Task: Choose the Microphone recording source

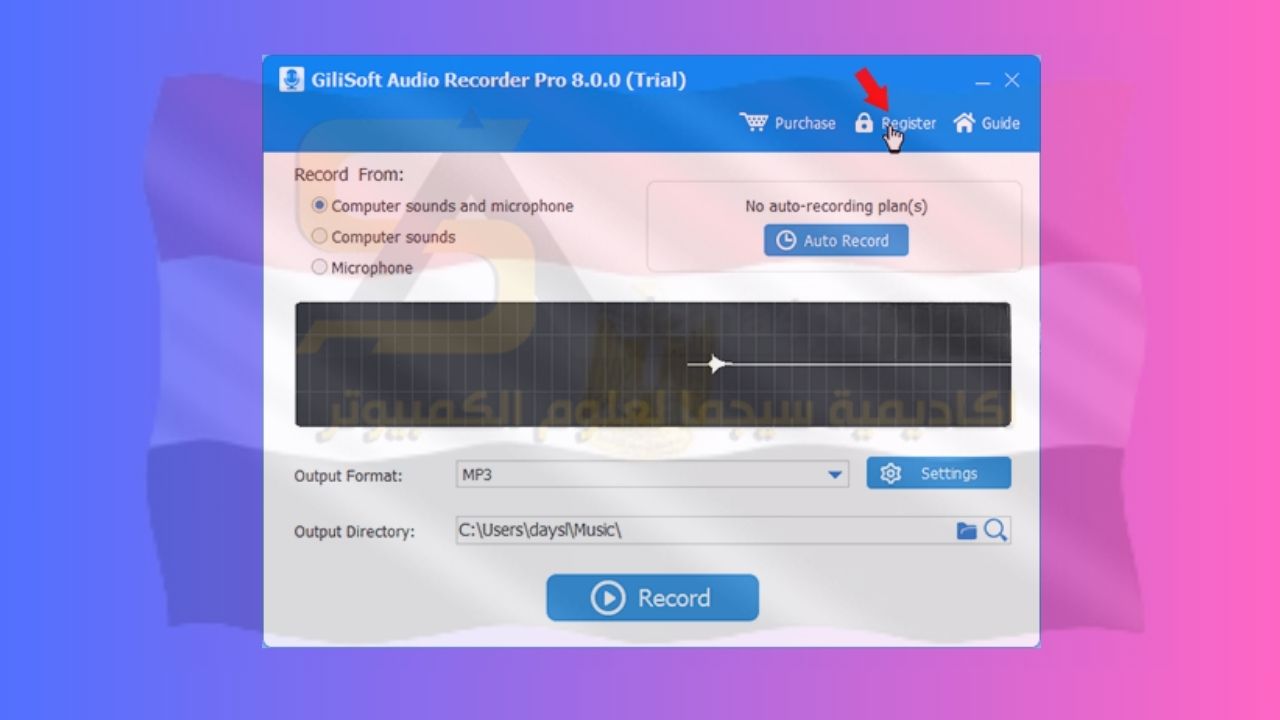Action: point(363,268)
